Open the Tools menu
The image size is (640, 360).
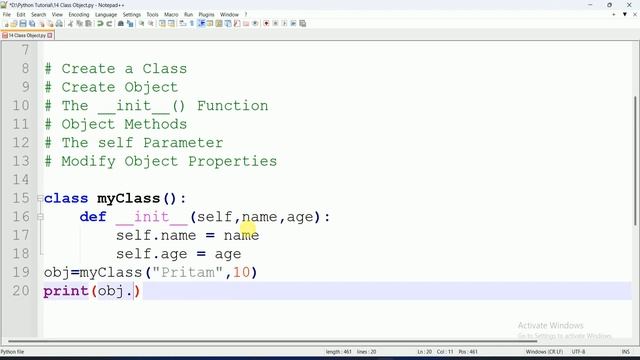[152, 14]
